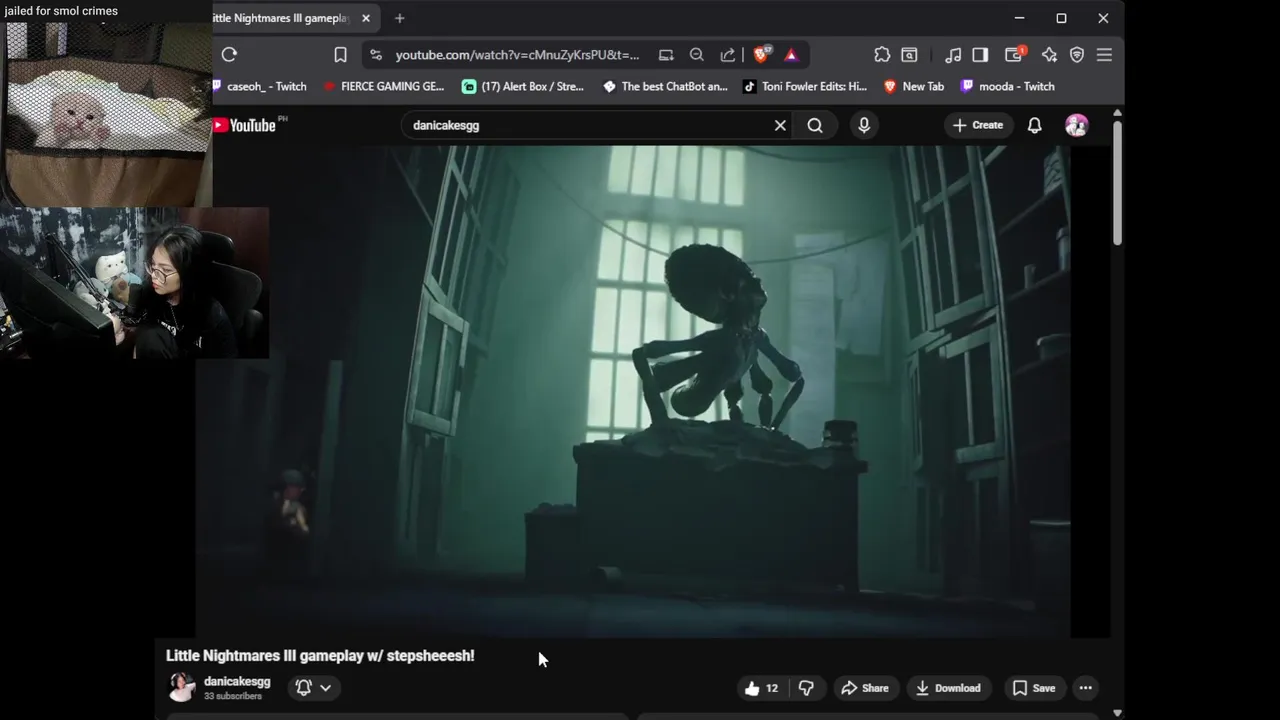The image size is (1280, 720).
Task: Open Brave Wallet icon with red badge
Action: click(x=1014, y=55)
